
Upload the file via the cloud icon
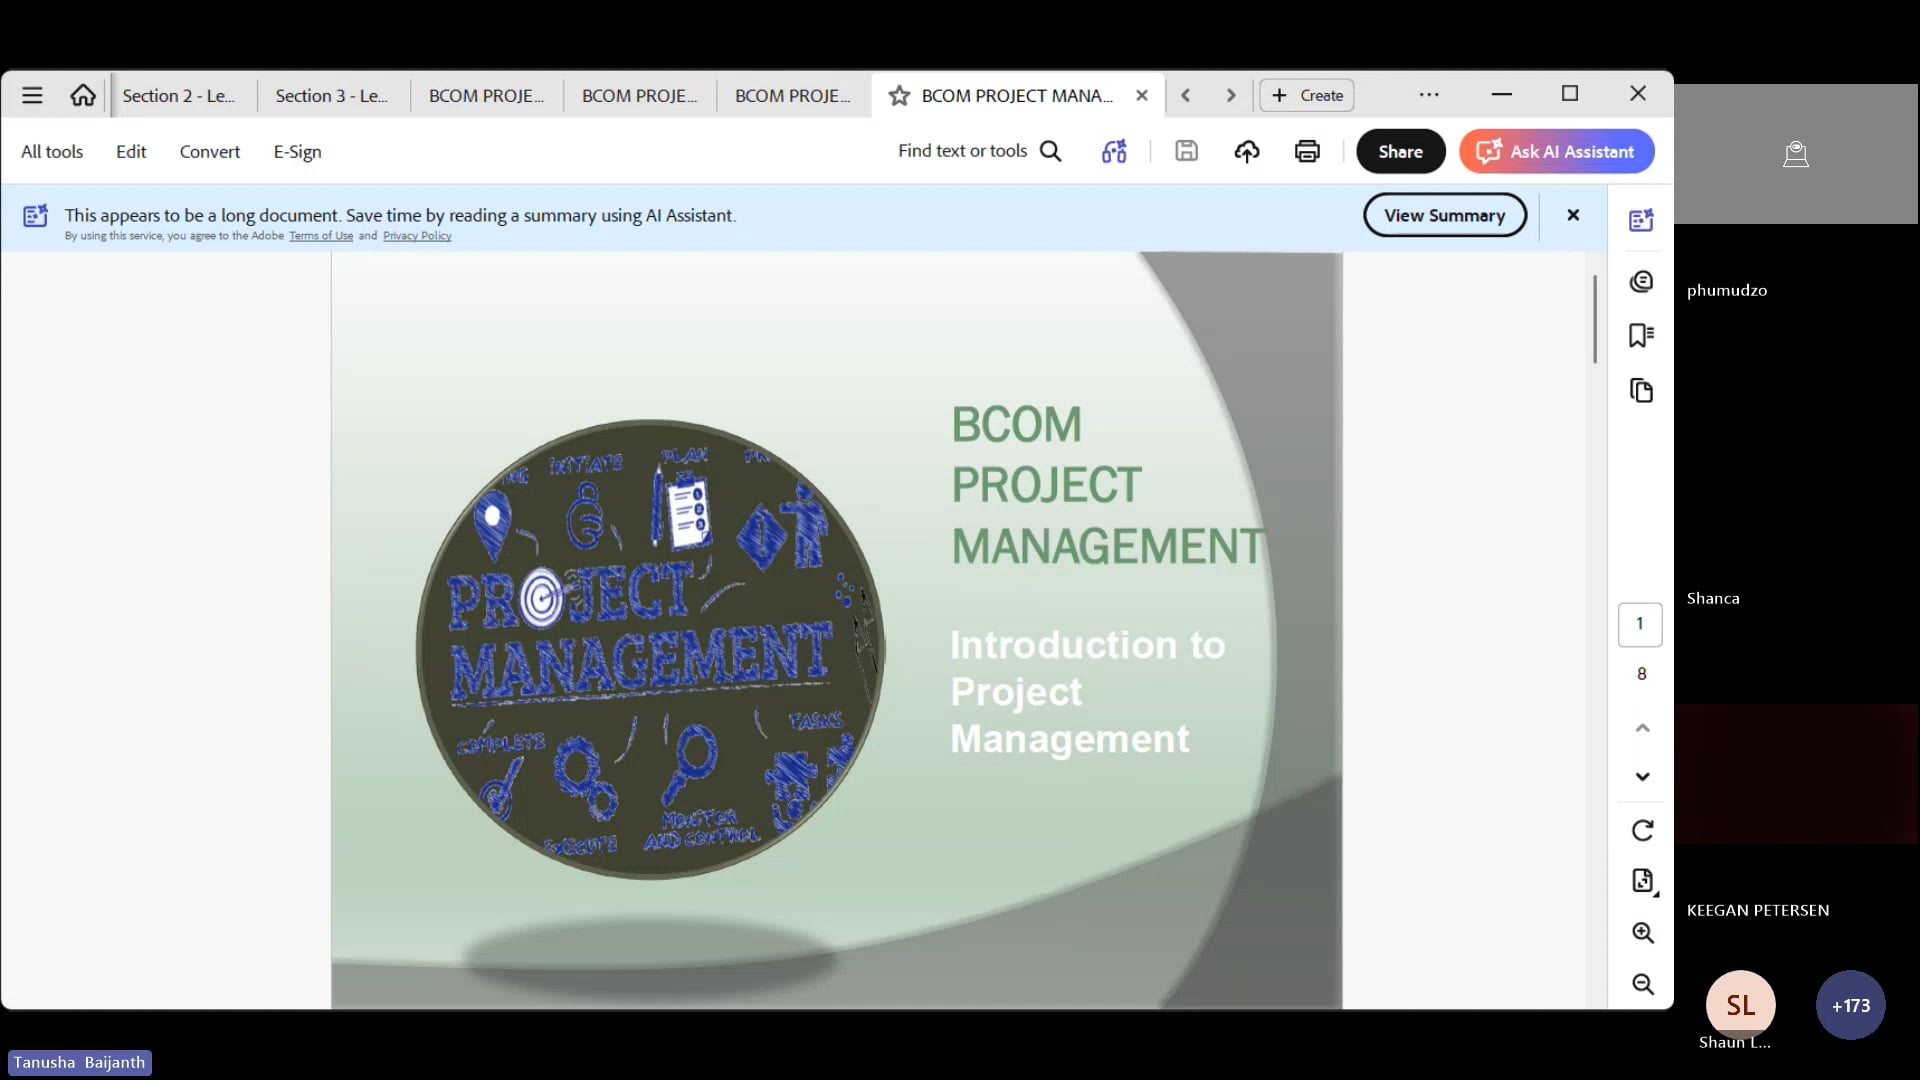point(1247,151)
